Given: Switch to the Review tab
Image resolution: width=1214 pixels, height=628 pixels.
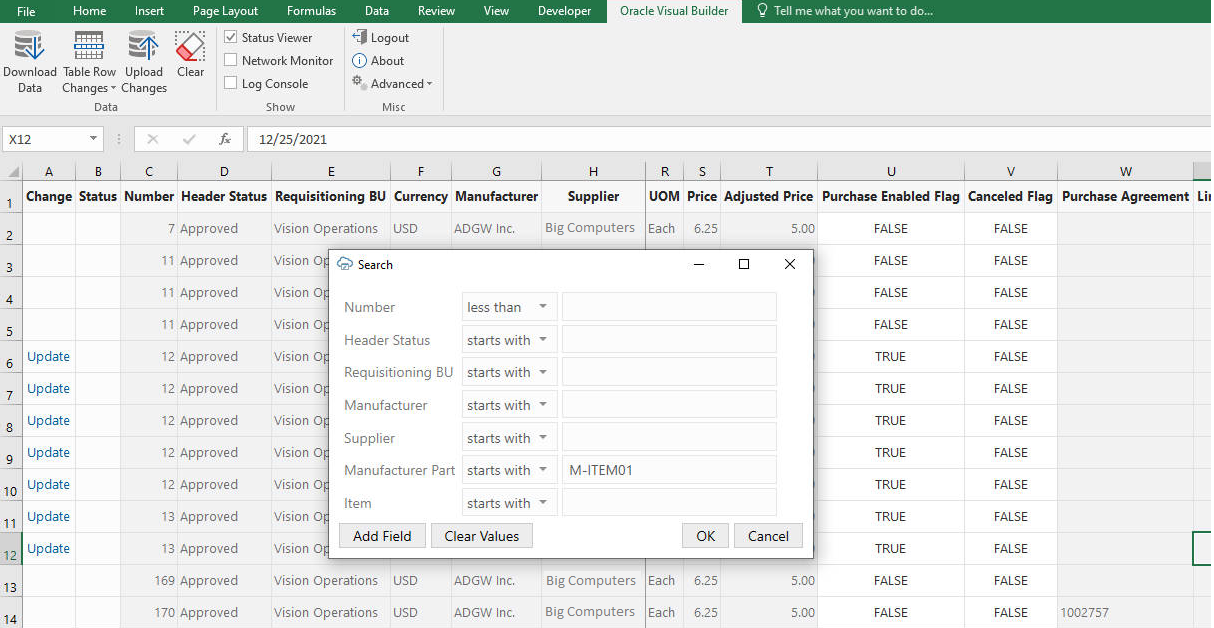Looking at the screenshot, I should (436, 11).
